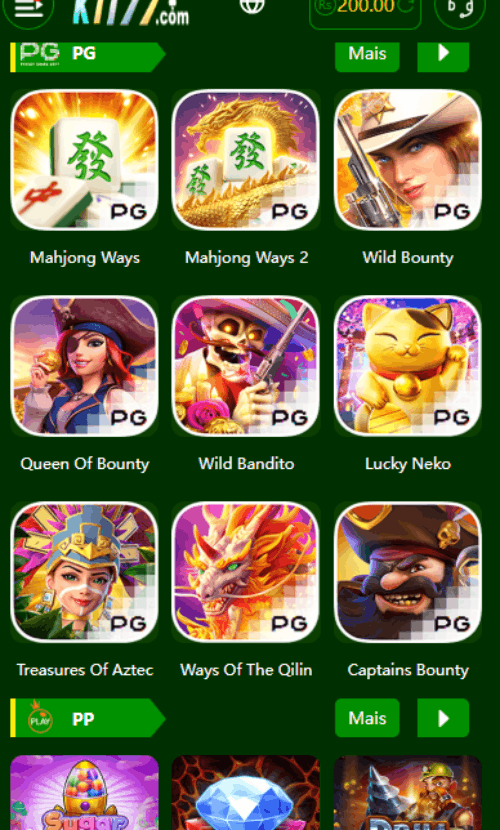Launch Ways Of The Qilin game
The height and width of the screenshot is (830, 500).
(x=246, y=572)
